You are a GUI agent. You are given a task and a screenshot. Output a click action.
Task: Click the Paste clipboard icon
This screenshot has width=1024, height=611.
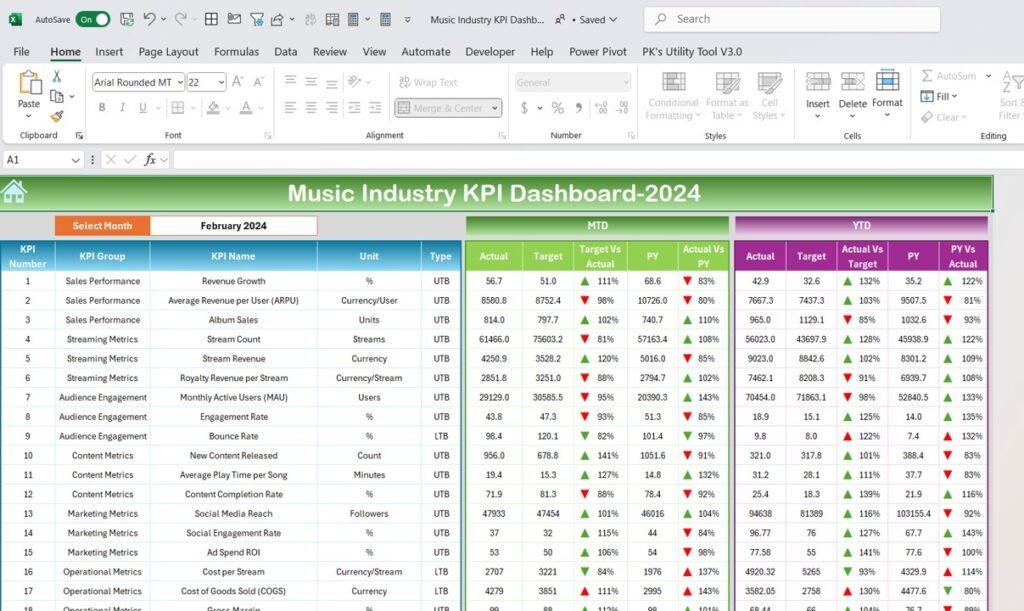point(29,84)
